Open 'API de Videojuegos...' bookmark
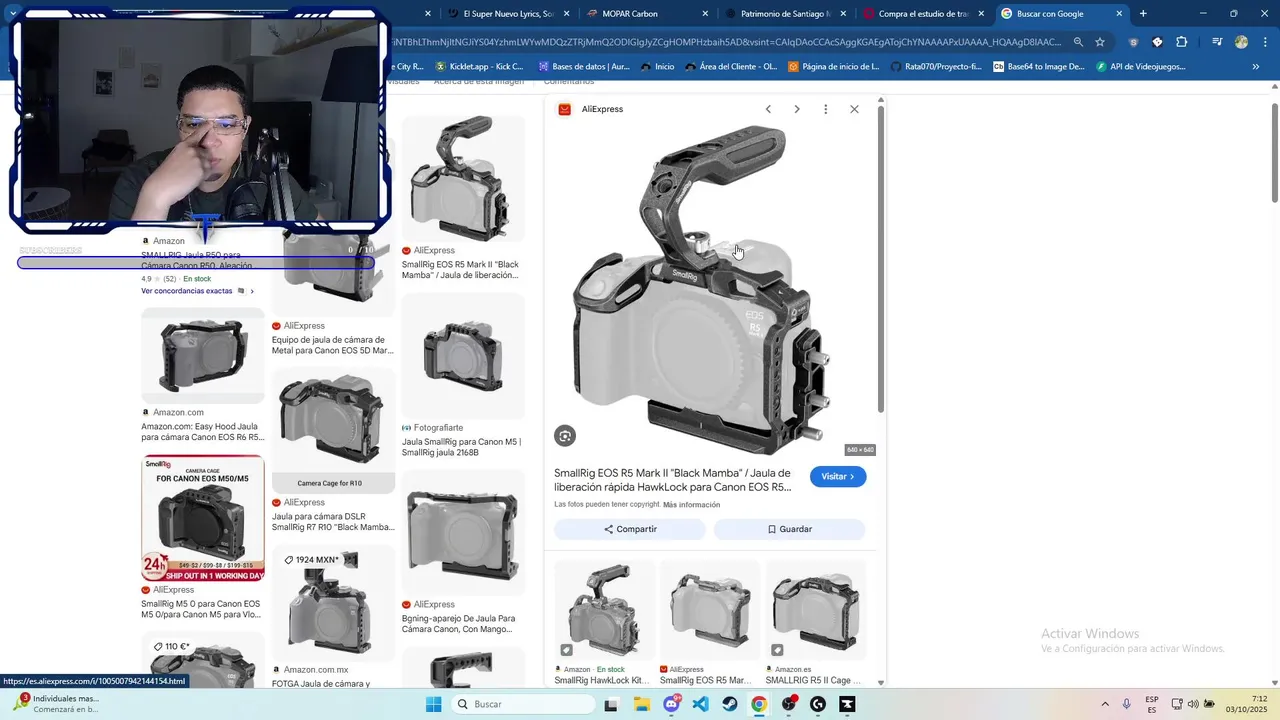This screenshot has width=1280, height=720. pyautogui.click(x=1141, y=67)
